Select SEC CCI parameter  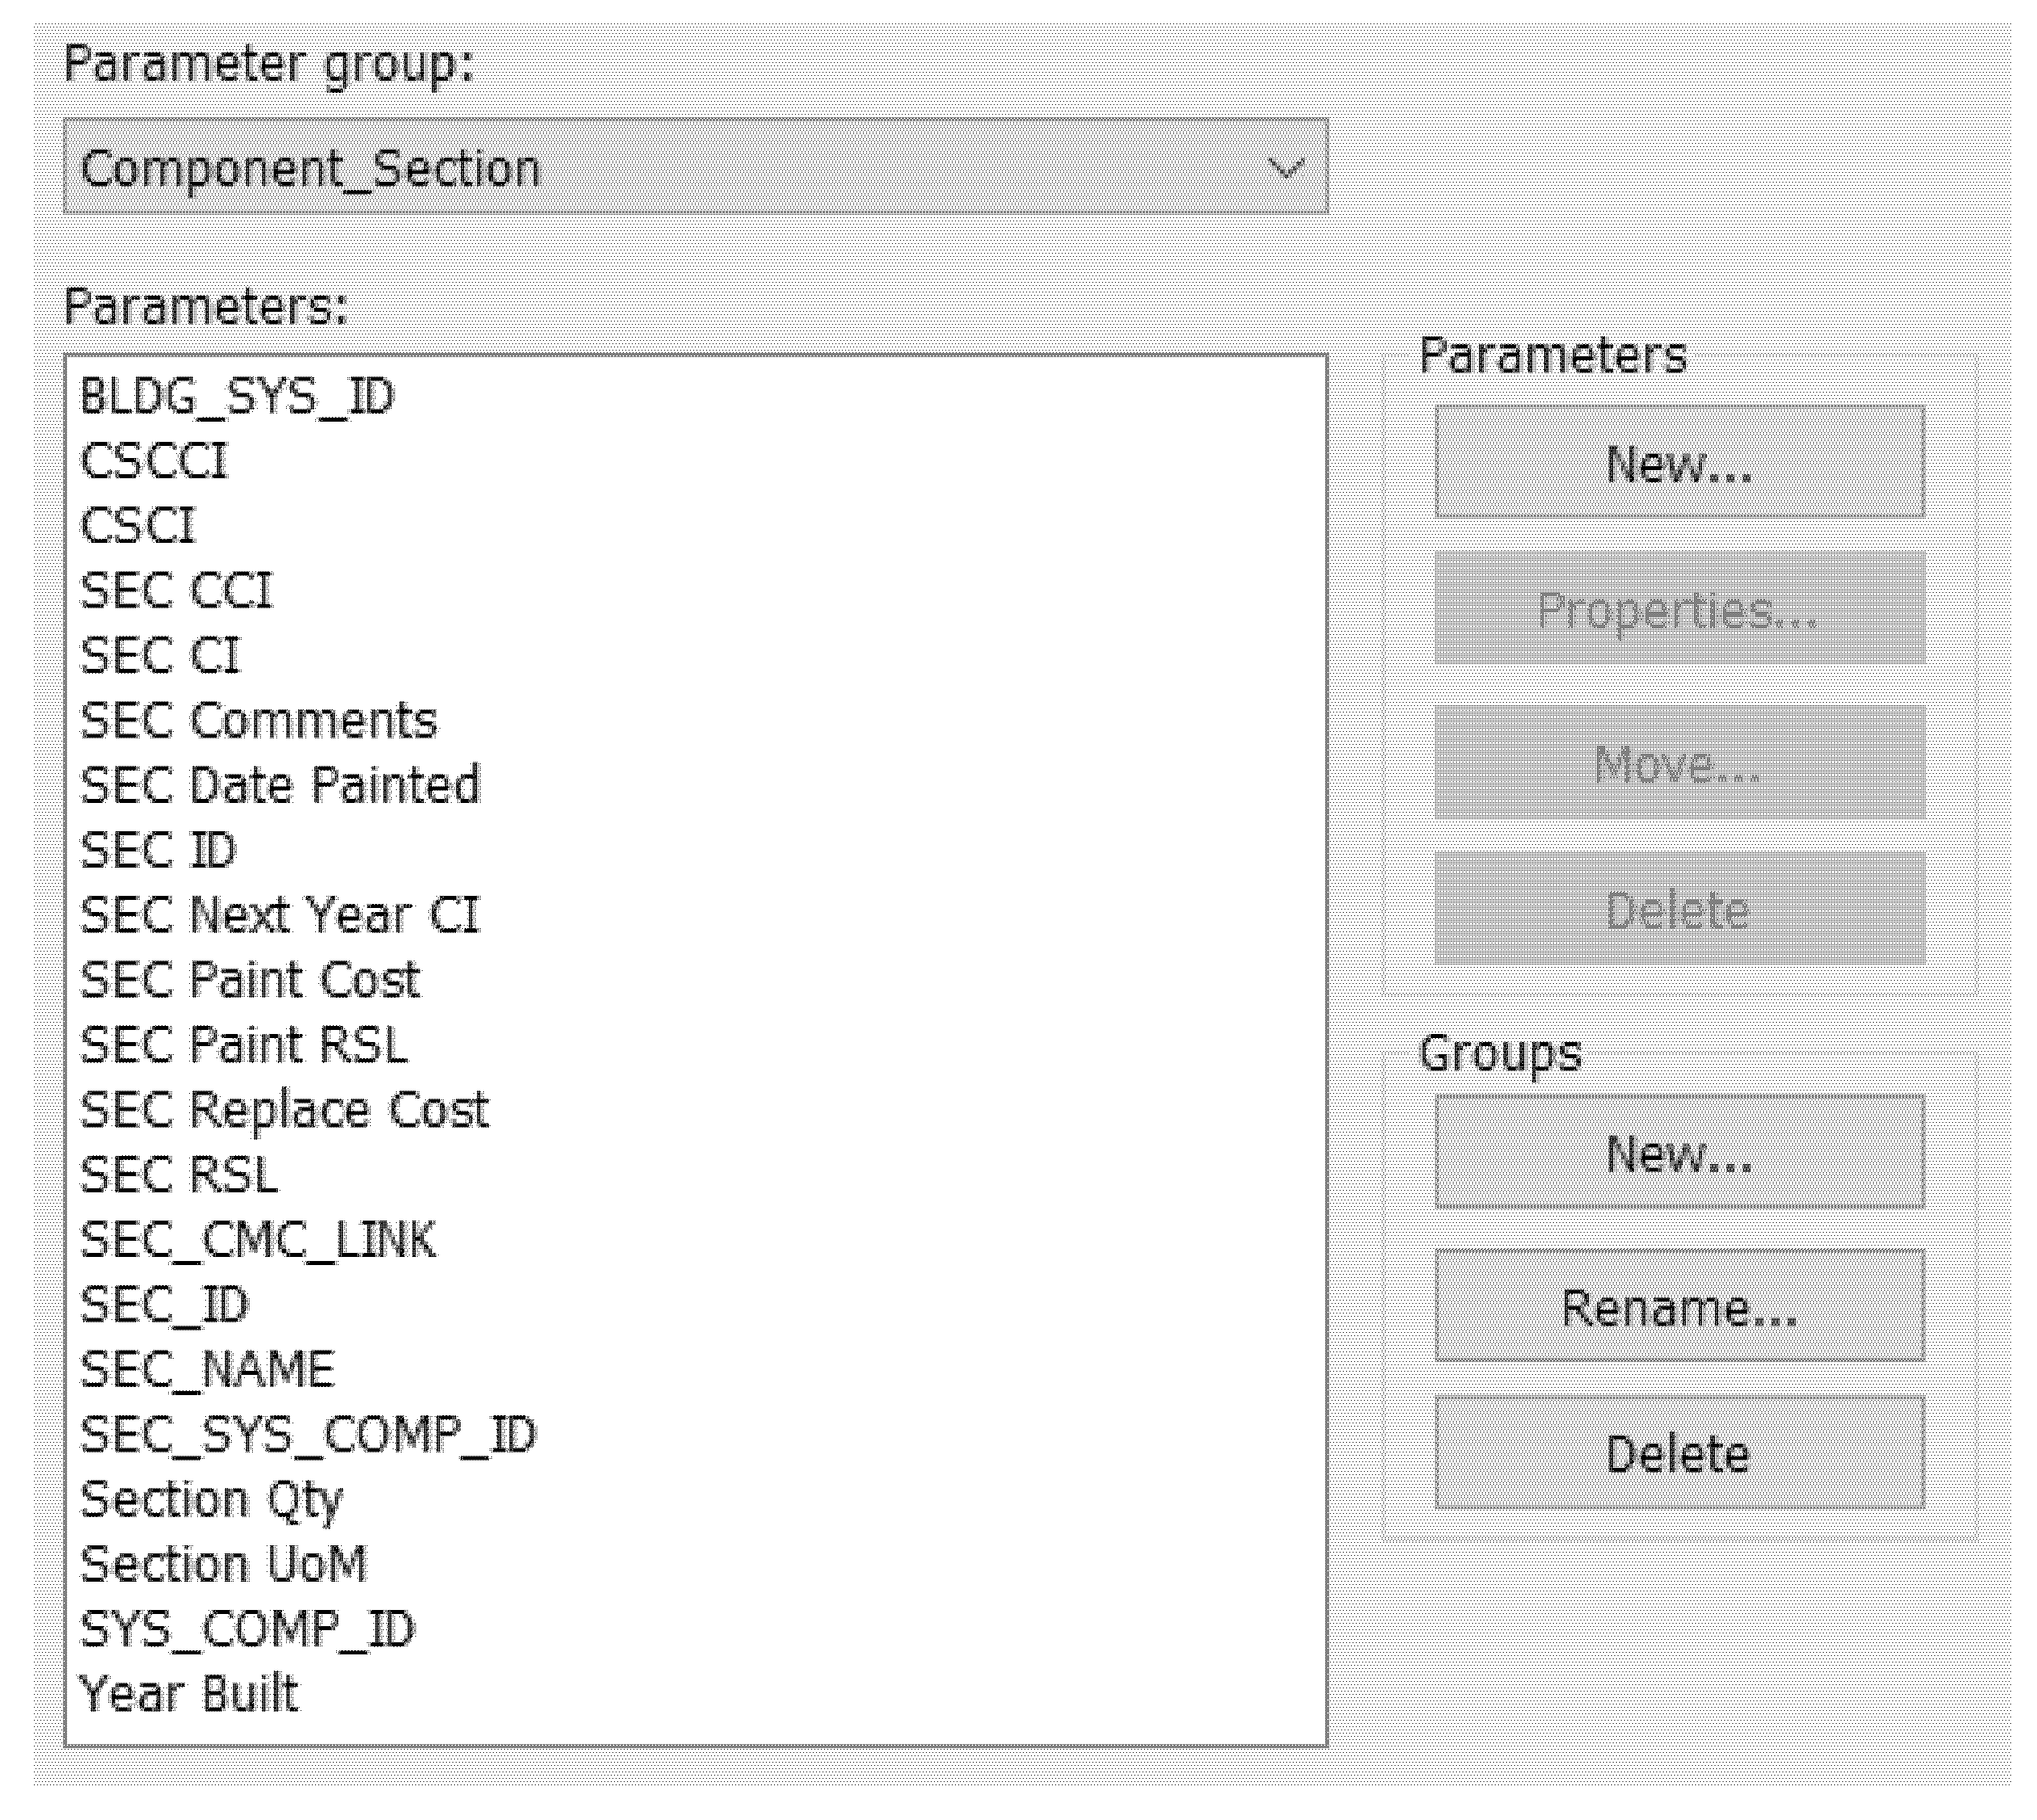tap(176, 591)
